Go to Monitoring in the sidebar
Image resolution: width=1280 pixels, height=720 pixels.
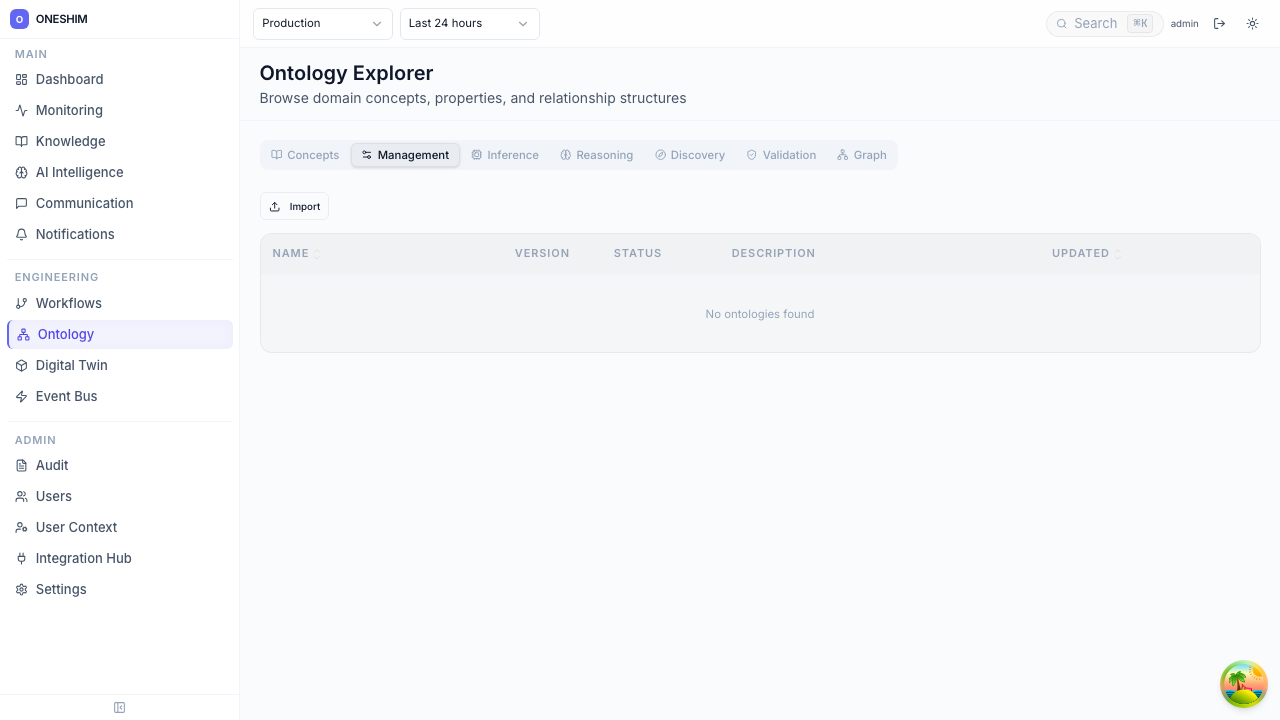click(x=69, y=110)
